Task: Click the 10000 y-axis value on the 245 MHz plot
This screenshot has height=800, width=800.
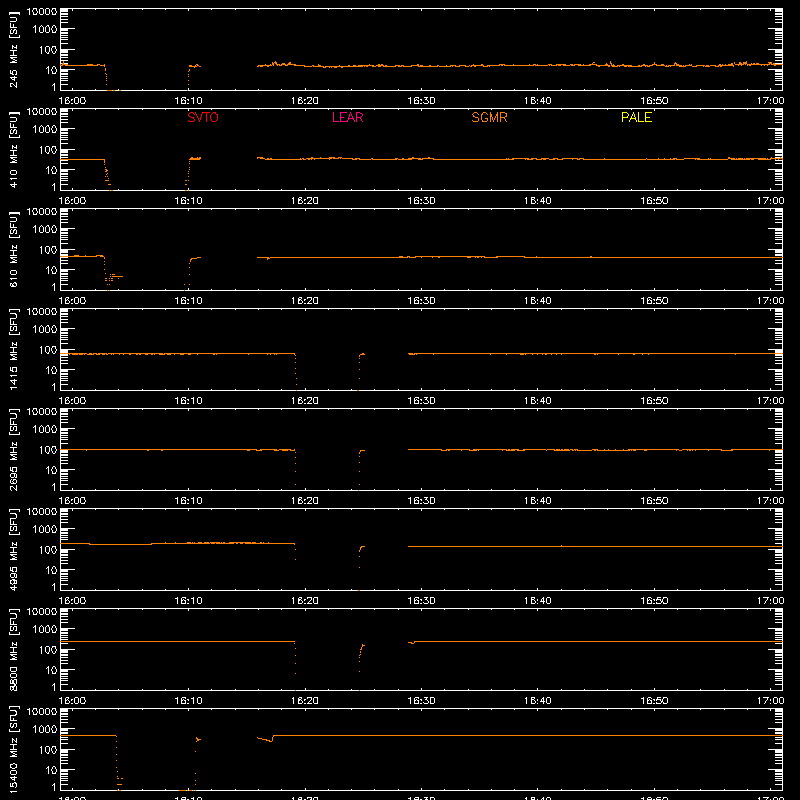Action: [x=42, y=12]
